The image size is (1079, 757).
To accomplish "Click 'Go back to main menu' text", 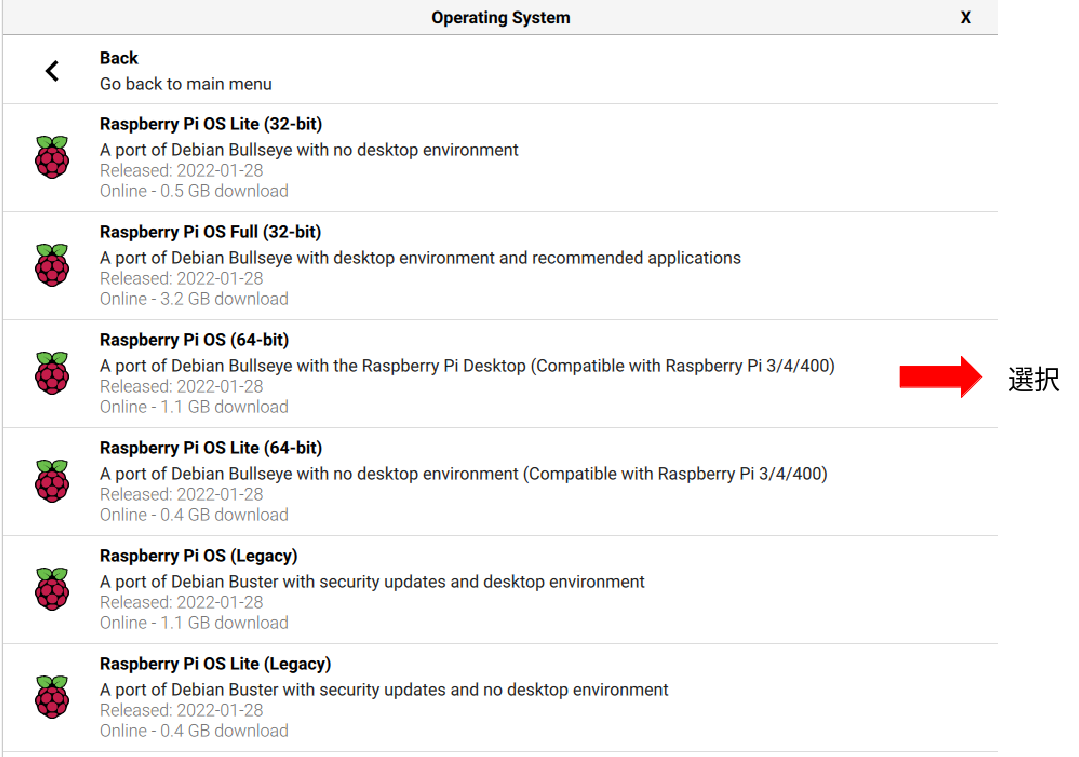I will [186, 84].
